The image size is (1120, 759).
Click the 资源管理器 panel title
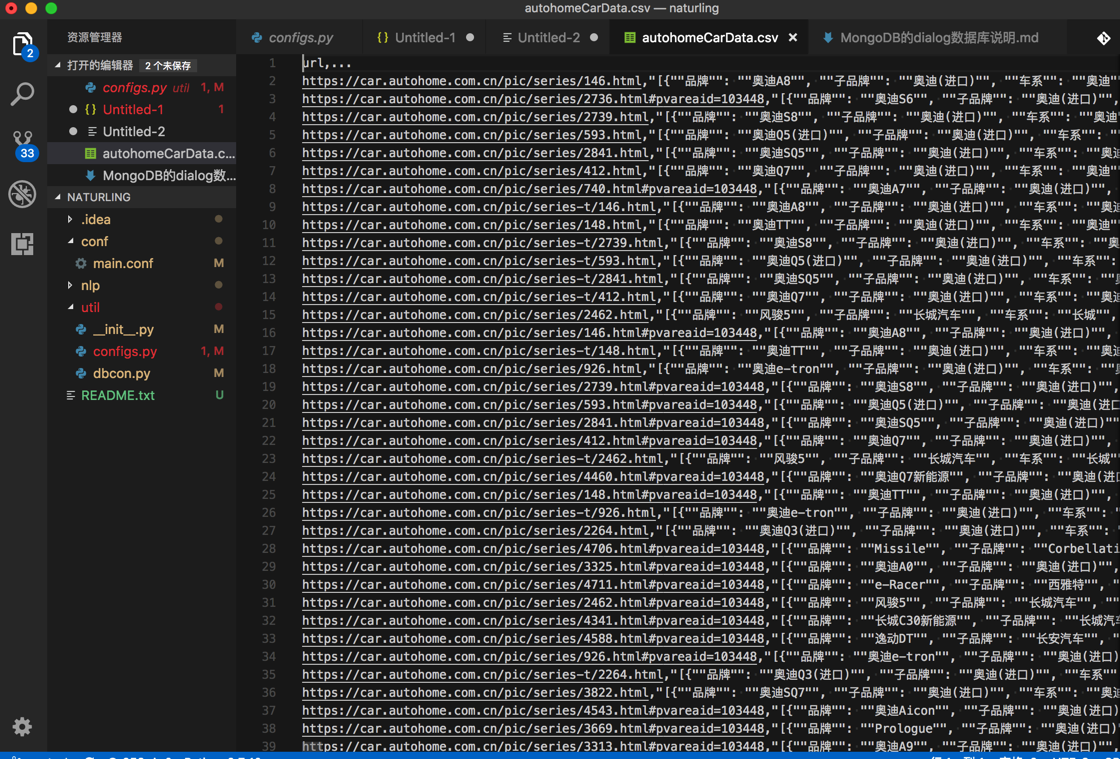click(x=94, y=37)
